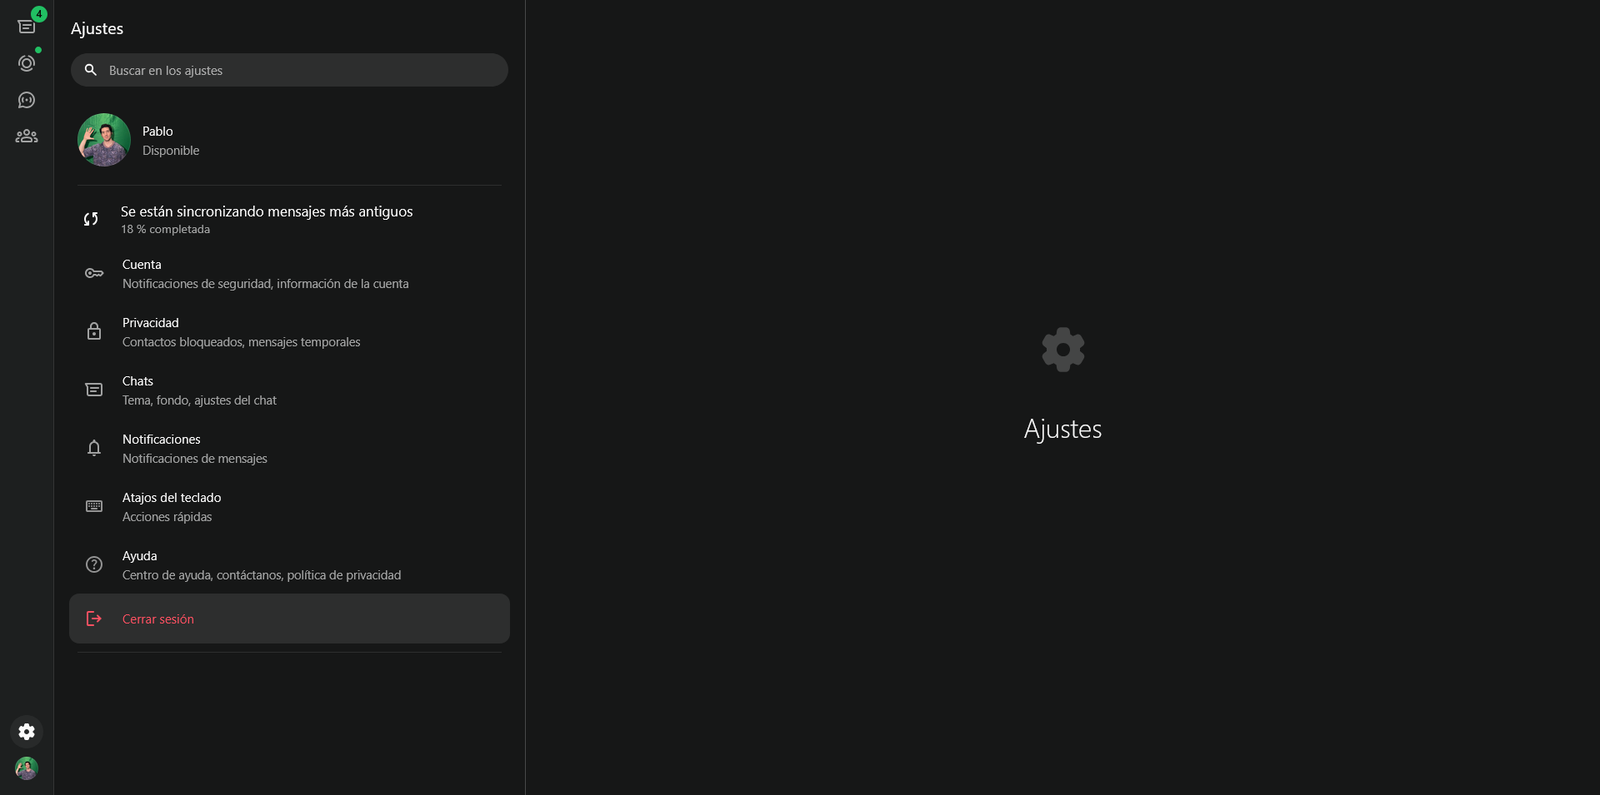Click the key icon beside Cuenta
1600x795 pixels.
coord(94,273)
